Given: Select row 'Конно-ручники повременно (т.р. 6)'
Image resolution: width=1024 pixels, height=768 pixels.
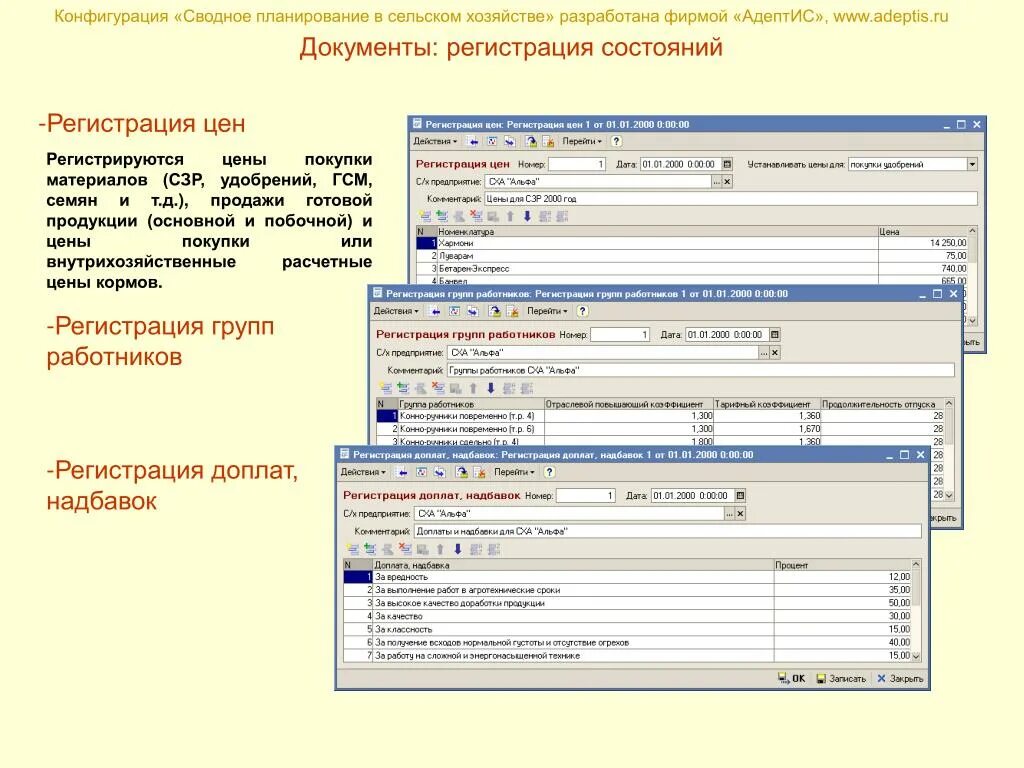Looking at the screenshot, I should (x=660, y=429).
